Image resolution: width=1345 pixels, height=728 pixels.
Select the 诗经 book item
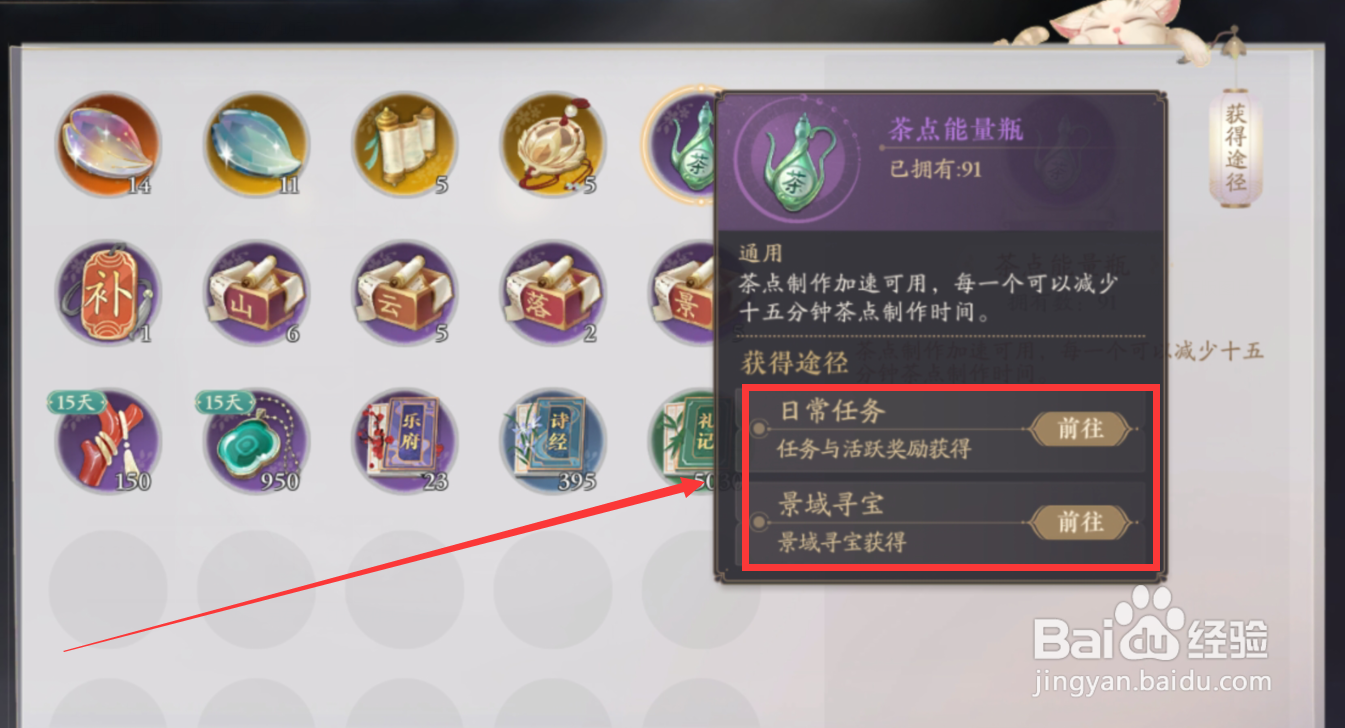(553, 441)
